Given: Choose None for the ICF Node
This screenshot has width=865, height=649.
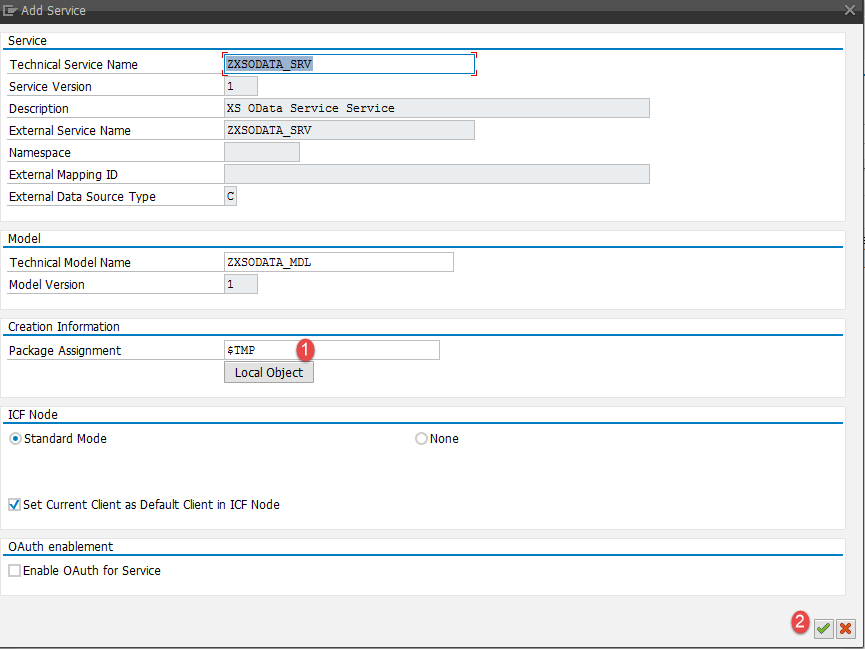Looking at the screenshot, I should point(421,438).
